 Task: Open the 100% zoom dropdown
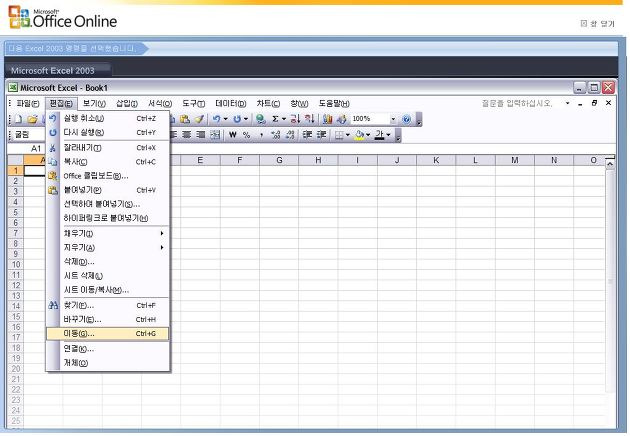click(x=393, y=119)
